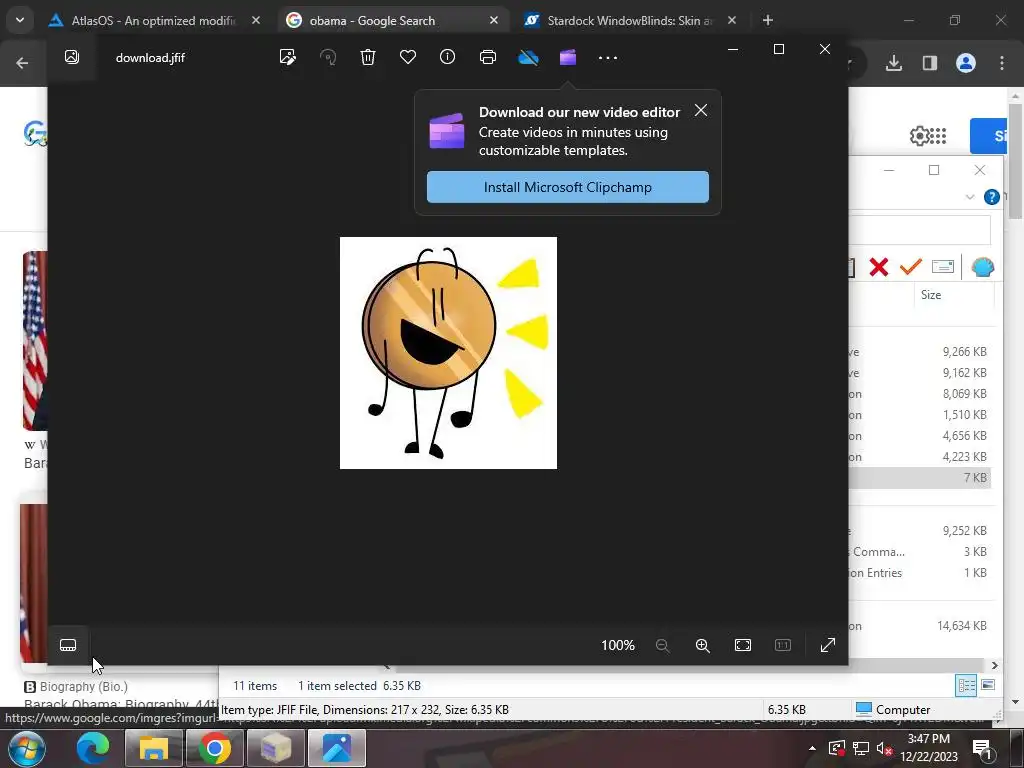This screenshot has height=768, width=1024.
Task: Switch to details view icon in Explorer
Action: 966,685
